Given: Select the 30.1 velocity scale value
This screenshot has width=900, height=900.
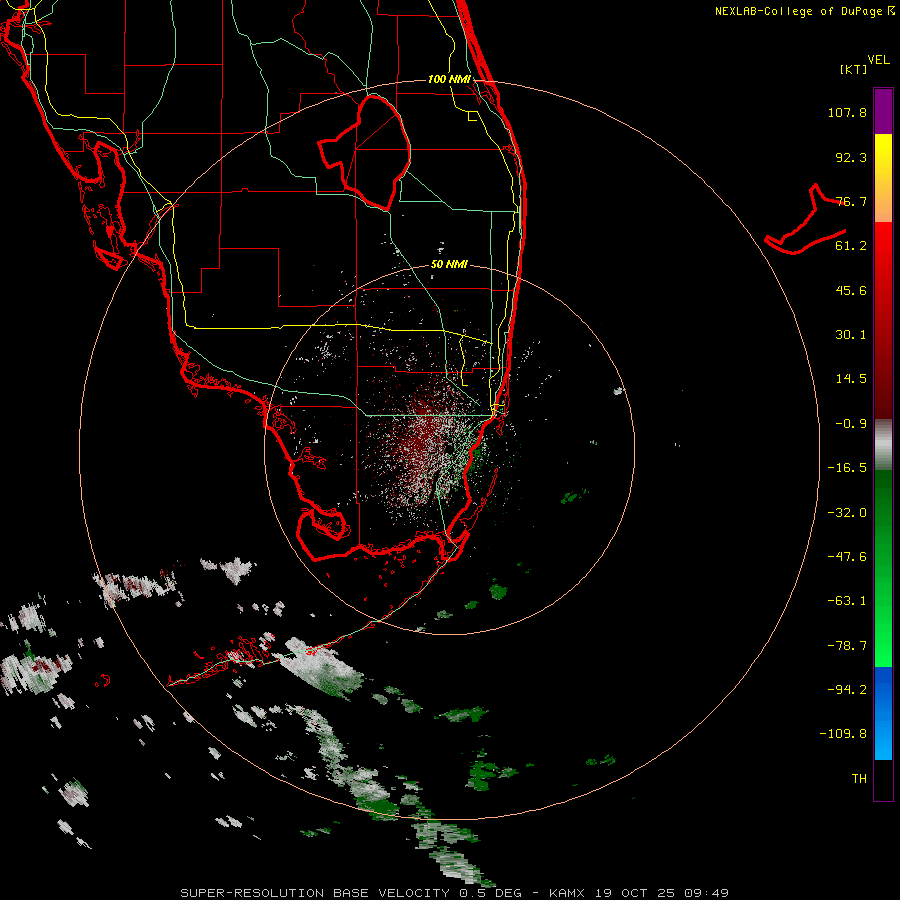Looking at the screenshot, I should tap(851, 335).
